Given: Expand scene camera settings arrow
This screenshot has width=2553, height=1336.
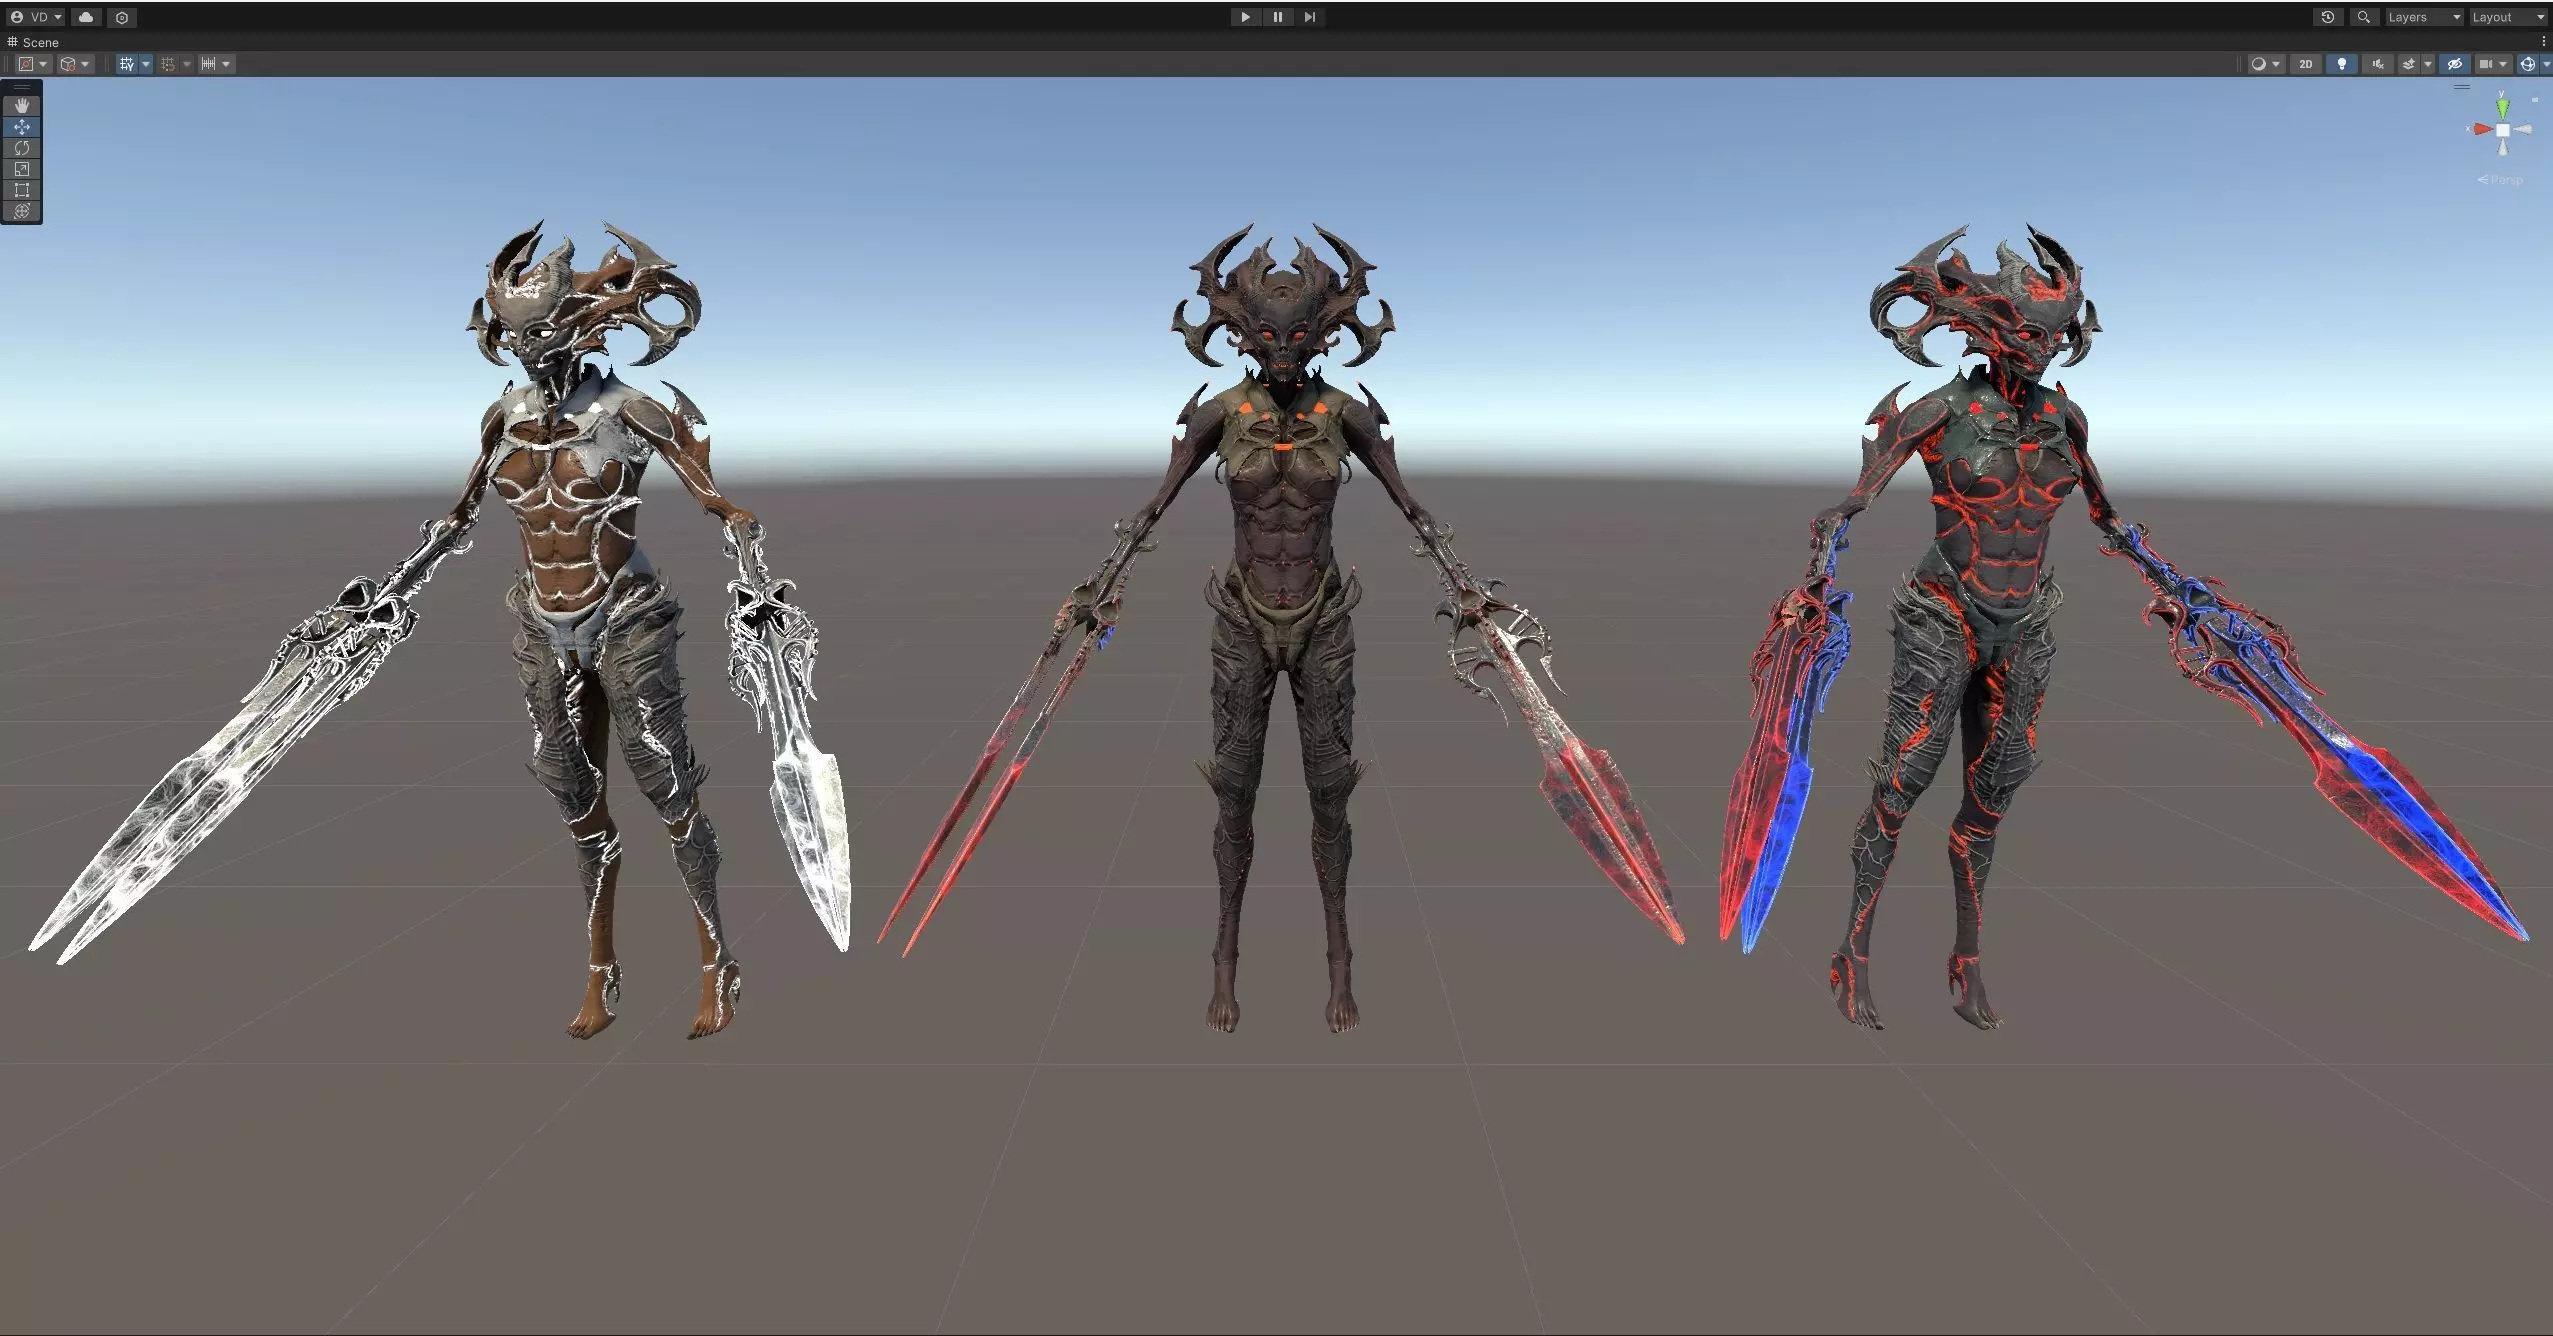Looking at the screenshot, I should [x=2504, y=64].
